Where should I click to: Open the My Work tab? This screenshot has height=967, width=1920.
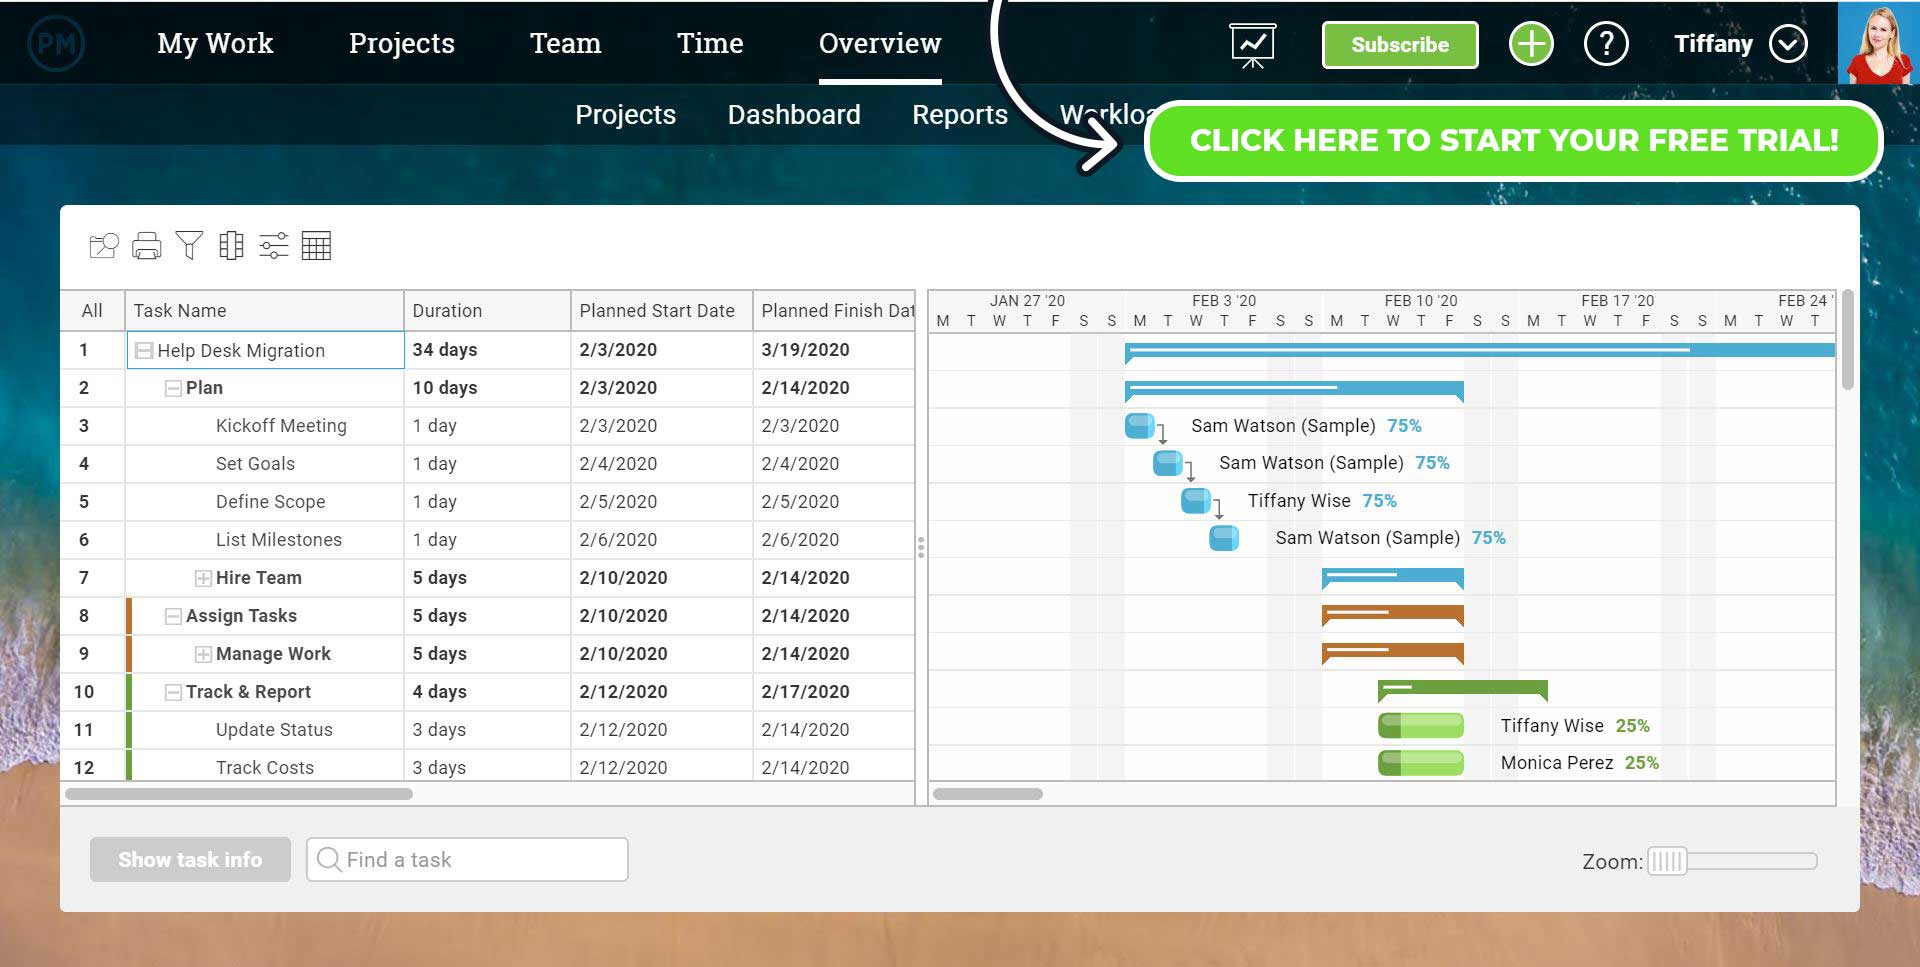click(215, 44)
